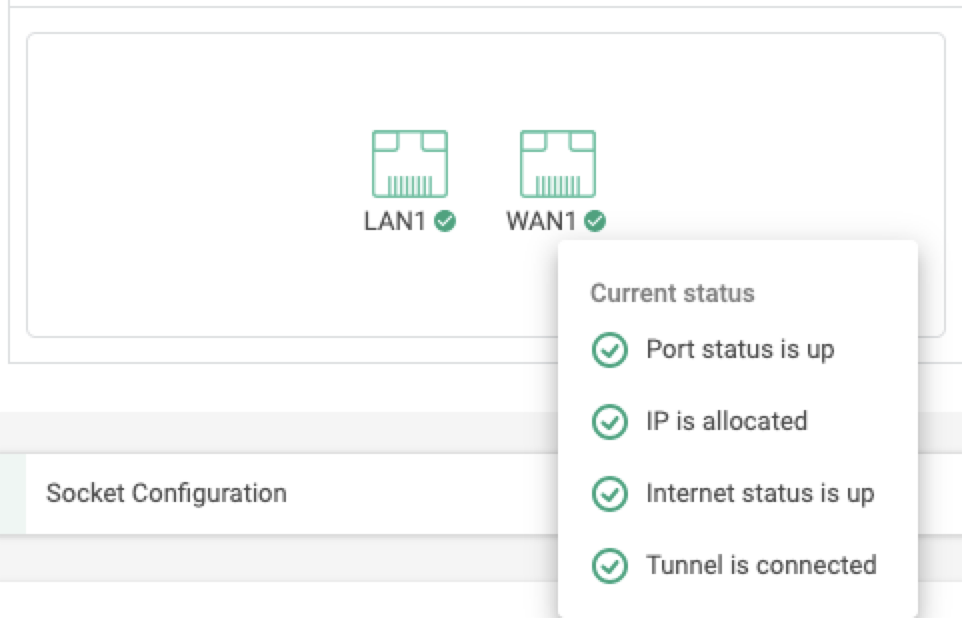Viewport: 962px width, 618px height.
Task: Click the "Internet status is up" text
Action: (x=761, y=493)
